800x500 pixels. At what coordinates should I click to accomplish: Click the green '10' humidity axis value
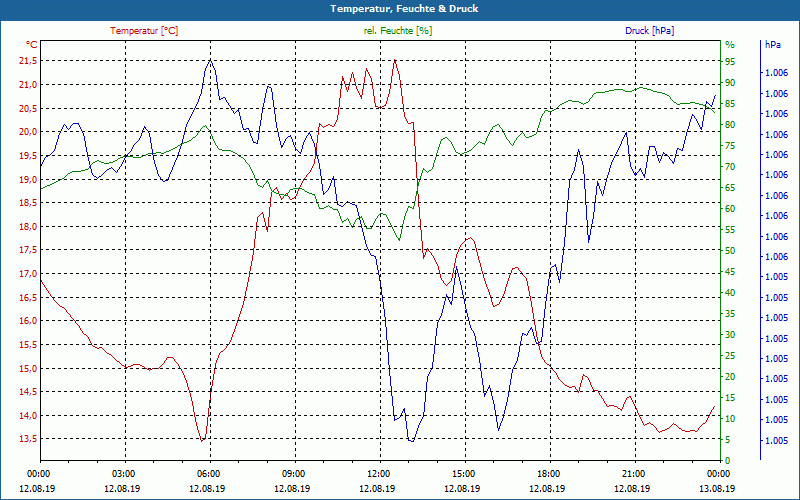point(730,419)
